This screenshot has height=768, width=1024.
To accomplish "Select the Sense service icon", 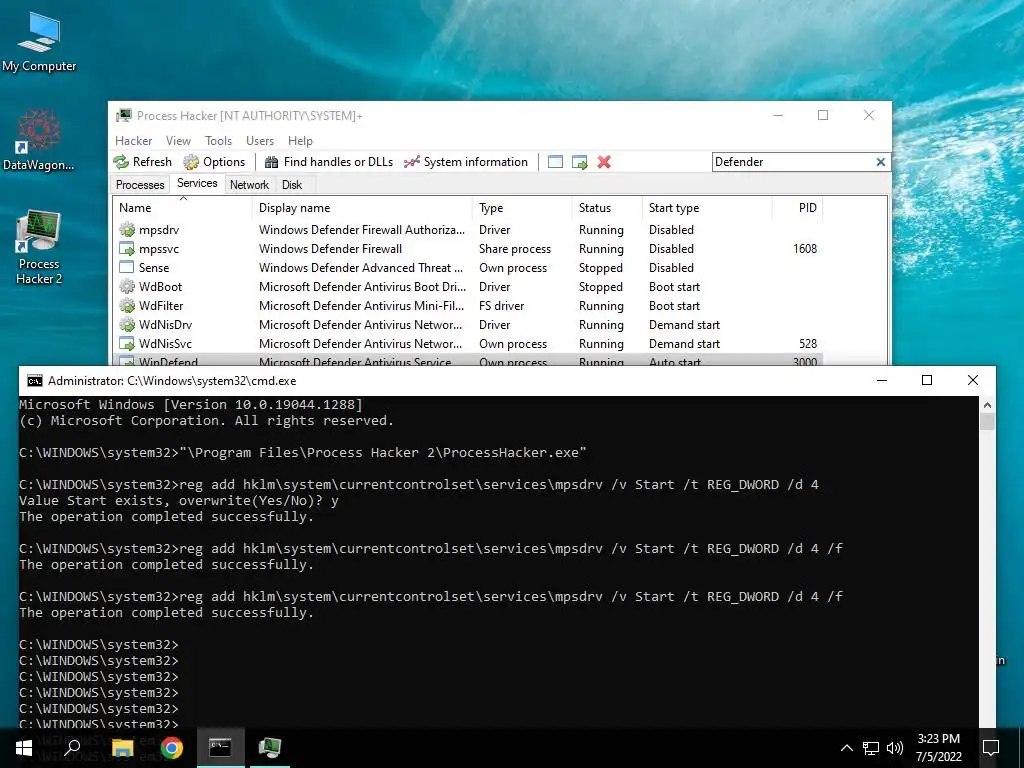I will (x=127, y=268).
